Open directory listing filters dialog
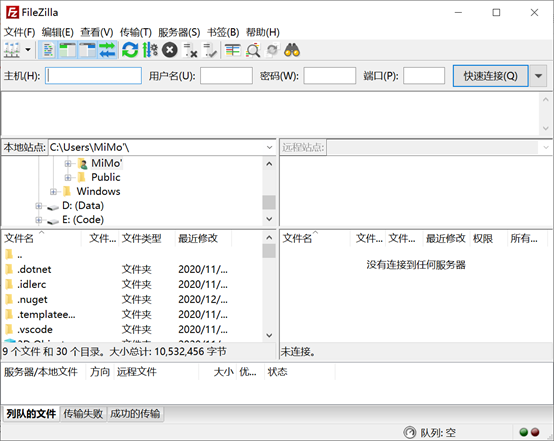This screenshot has width=554, height=441. (x=232, y=50)
